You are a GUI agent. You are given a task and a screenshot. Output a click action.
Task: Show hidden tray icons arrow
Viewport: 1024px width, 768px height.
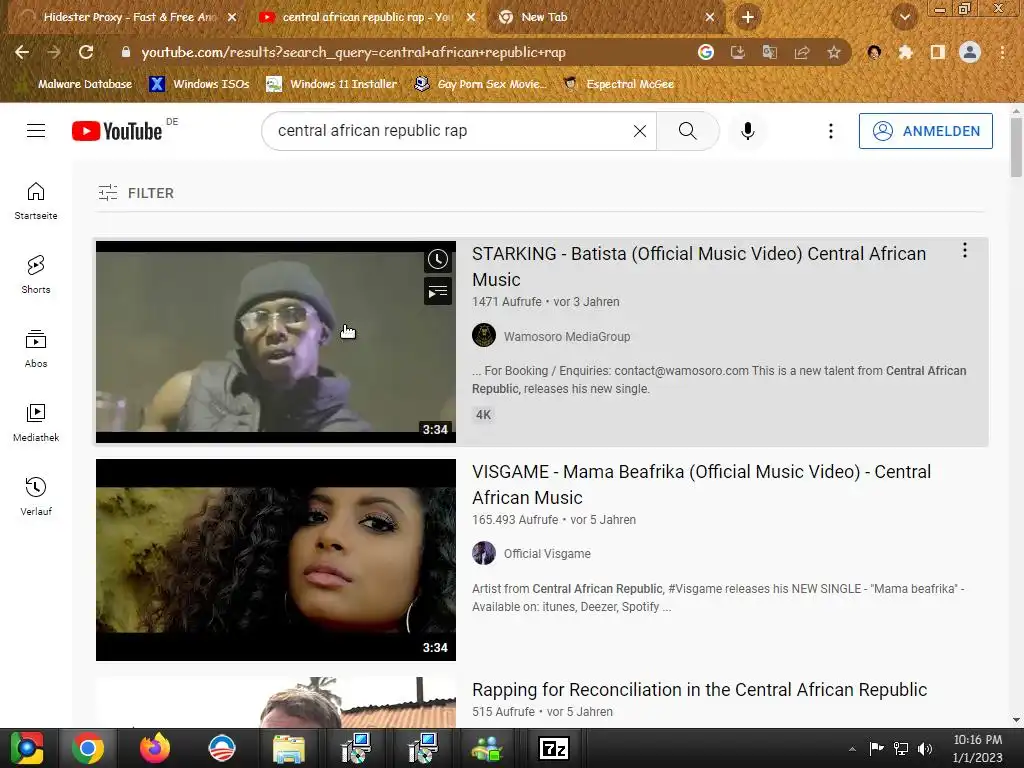(x=852, y=749)
